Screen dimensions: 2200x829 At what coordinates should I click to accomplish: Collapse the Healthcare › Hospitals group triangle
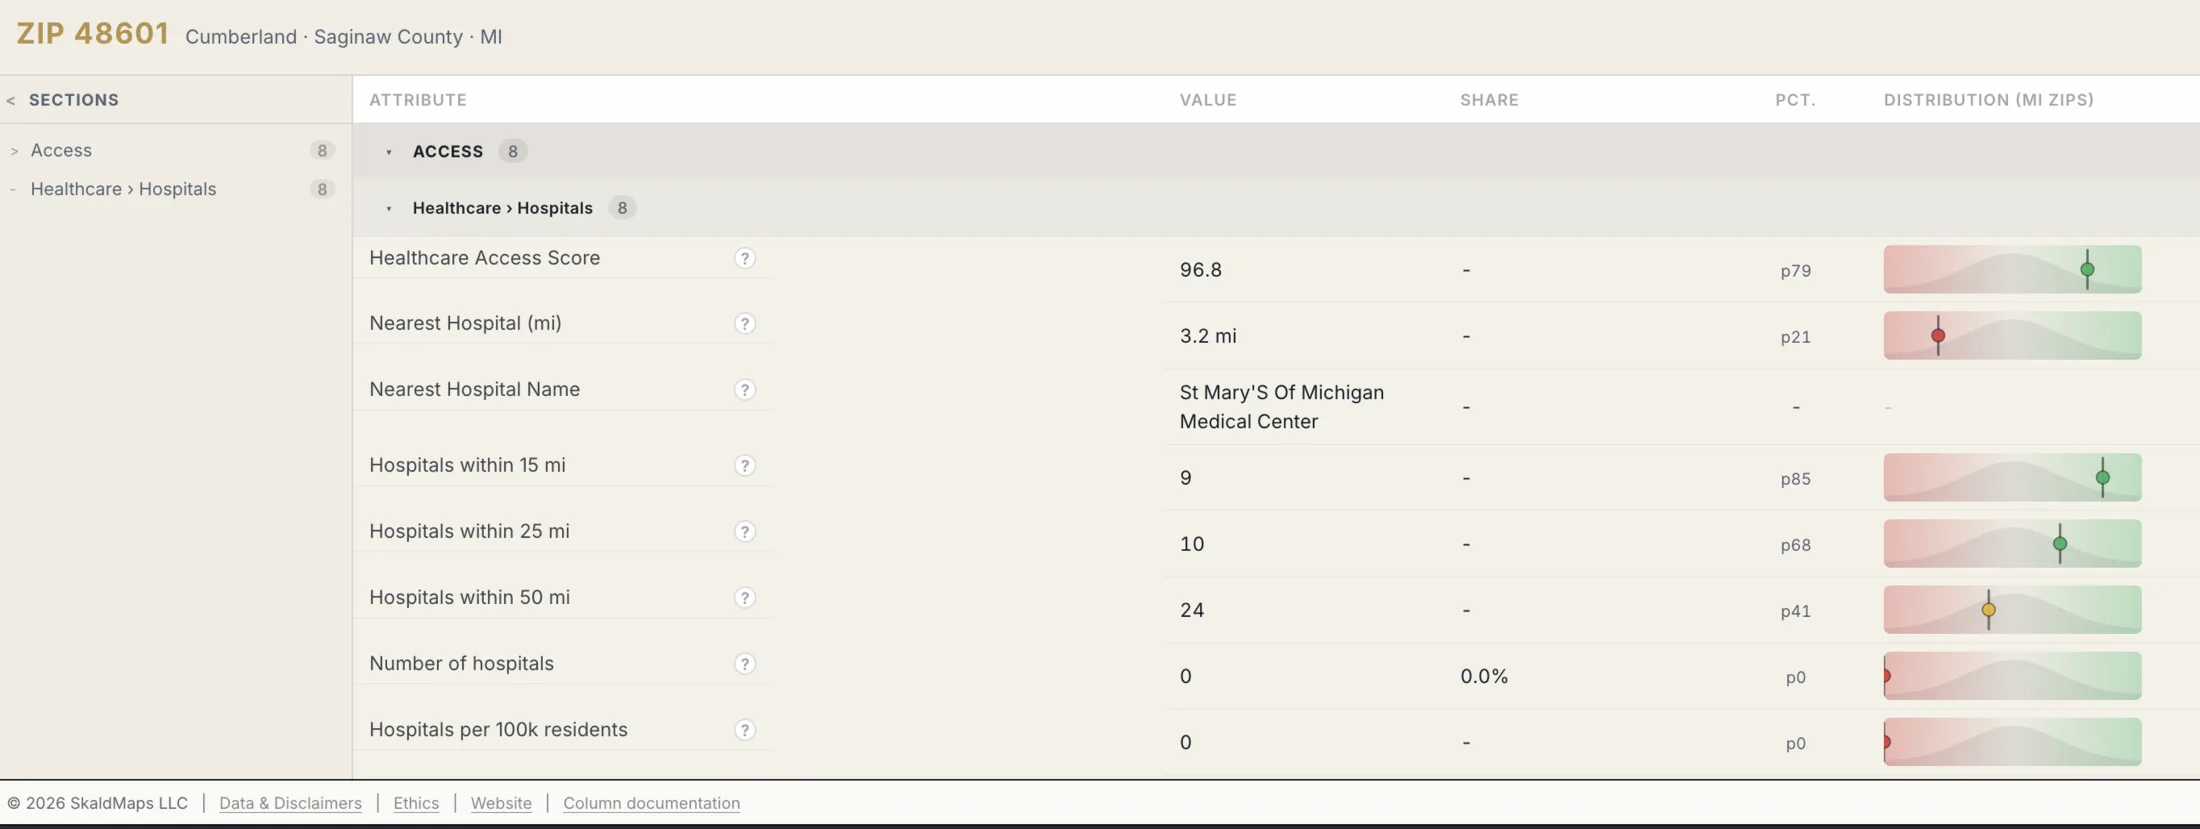(x=389, y=209)
